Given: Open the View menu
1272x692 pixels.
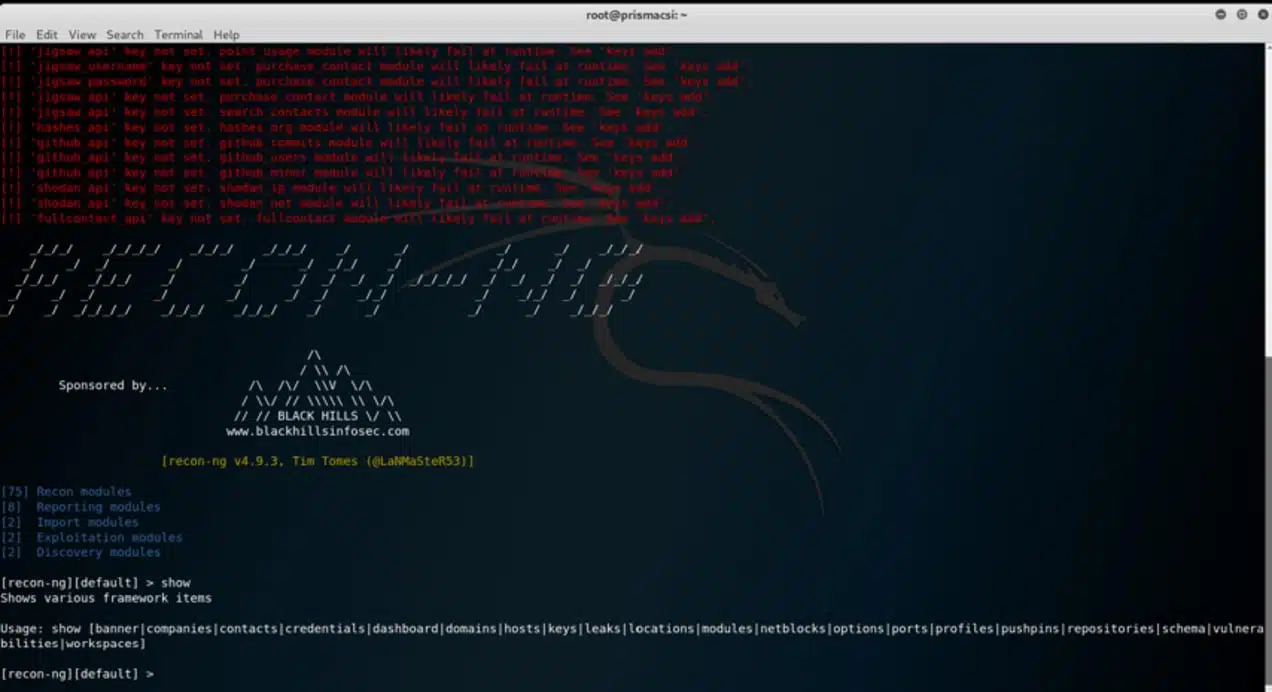Looking at the screenshot, I should tap(81, 34).
